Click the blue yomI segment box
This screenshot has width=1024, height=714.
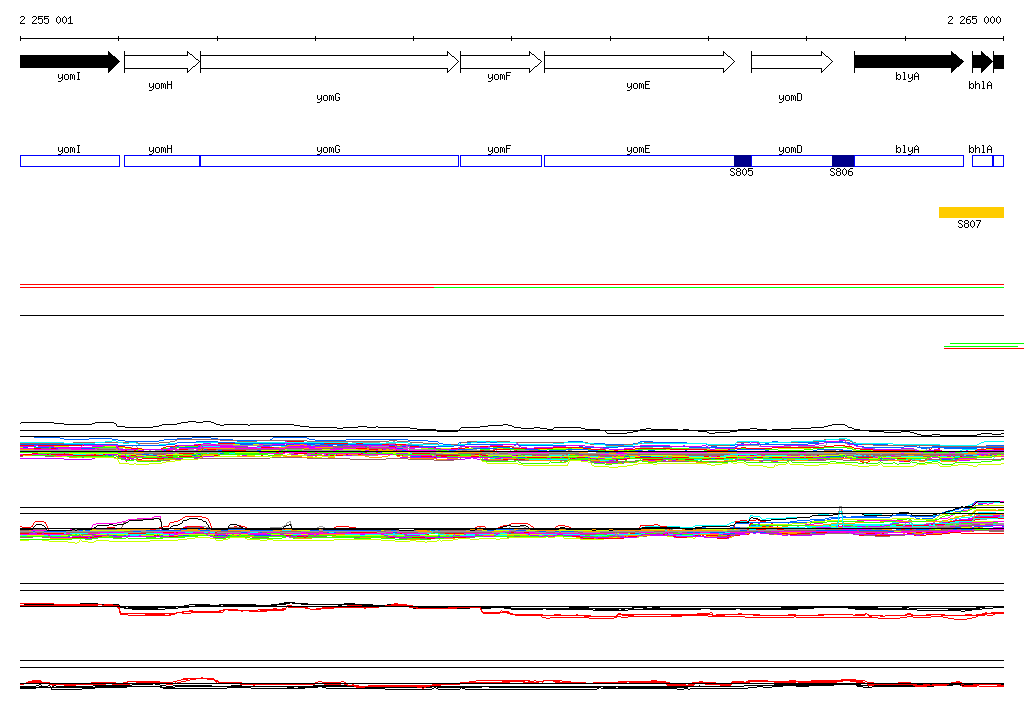pyautogui.click(x=70, y=161)
